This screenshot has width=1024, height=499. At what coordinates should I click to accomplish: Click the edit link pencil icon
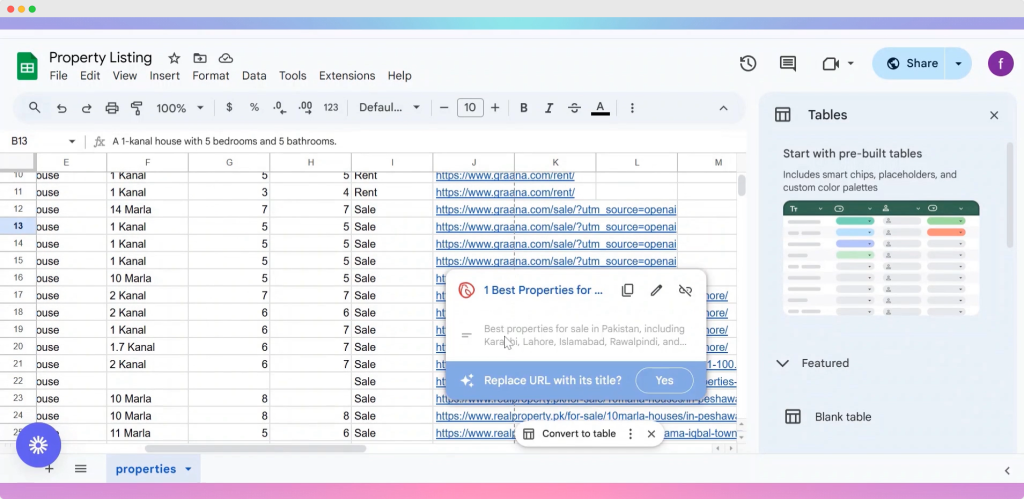pos(656,290)
